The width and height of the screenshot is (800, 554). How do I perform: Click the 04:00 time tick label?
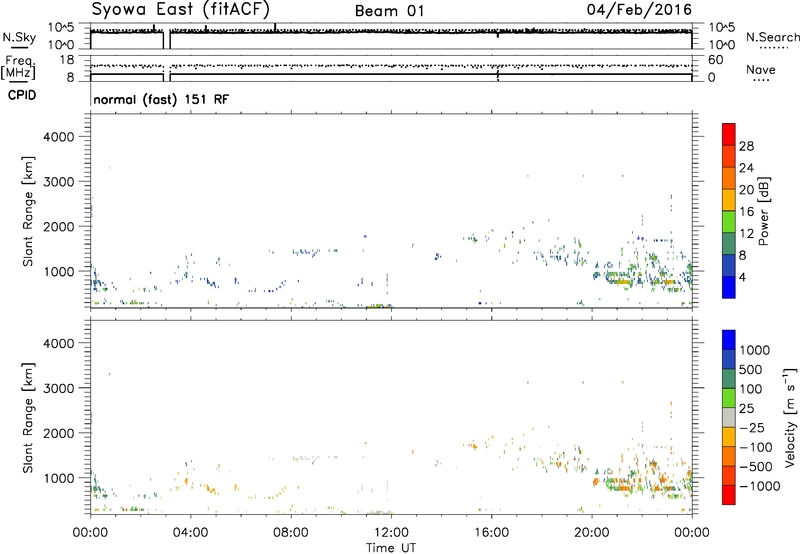(190, 533)
